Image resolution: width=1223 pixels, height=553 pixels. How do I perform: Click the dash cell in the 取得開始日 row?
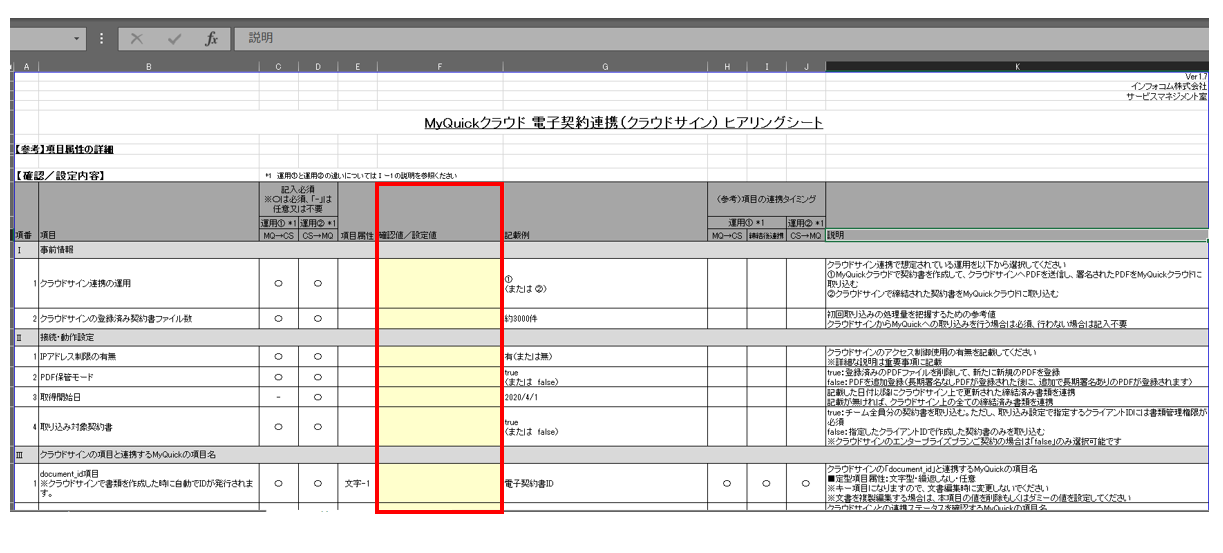click(278, 397)
